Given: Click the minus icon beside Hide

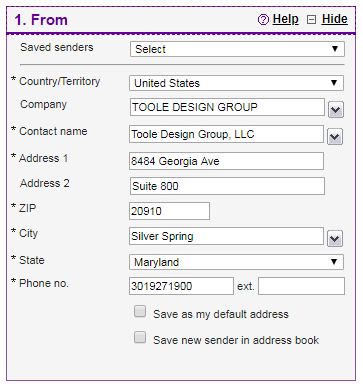Looking at the screenshot, I should [x=311, y=20].
